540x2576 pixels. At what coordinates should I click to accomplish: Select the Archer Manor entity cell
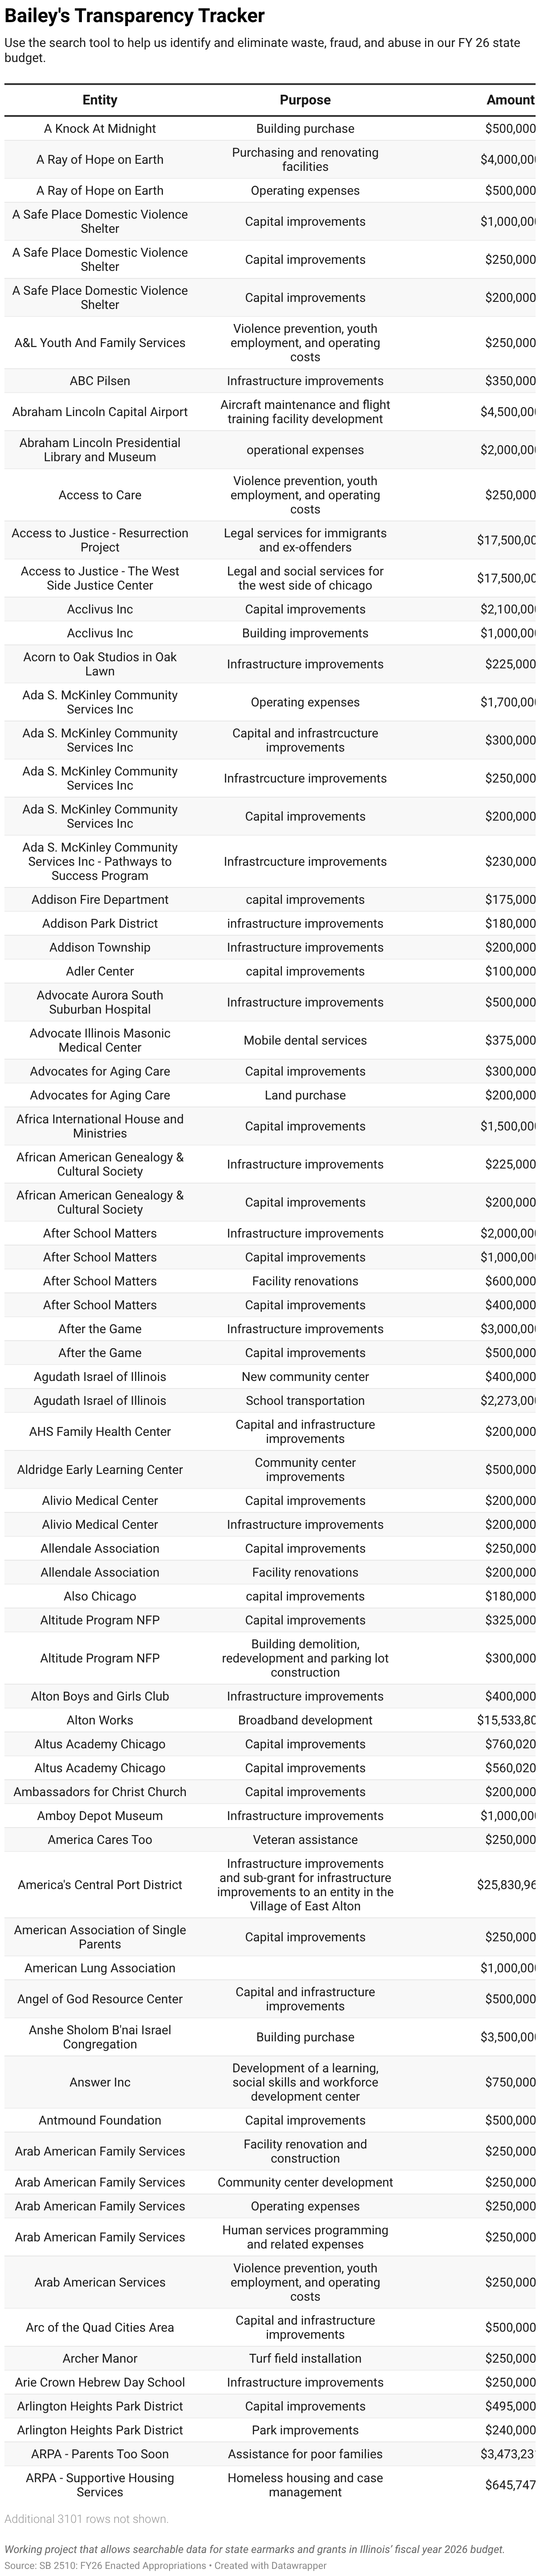100,2358
